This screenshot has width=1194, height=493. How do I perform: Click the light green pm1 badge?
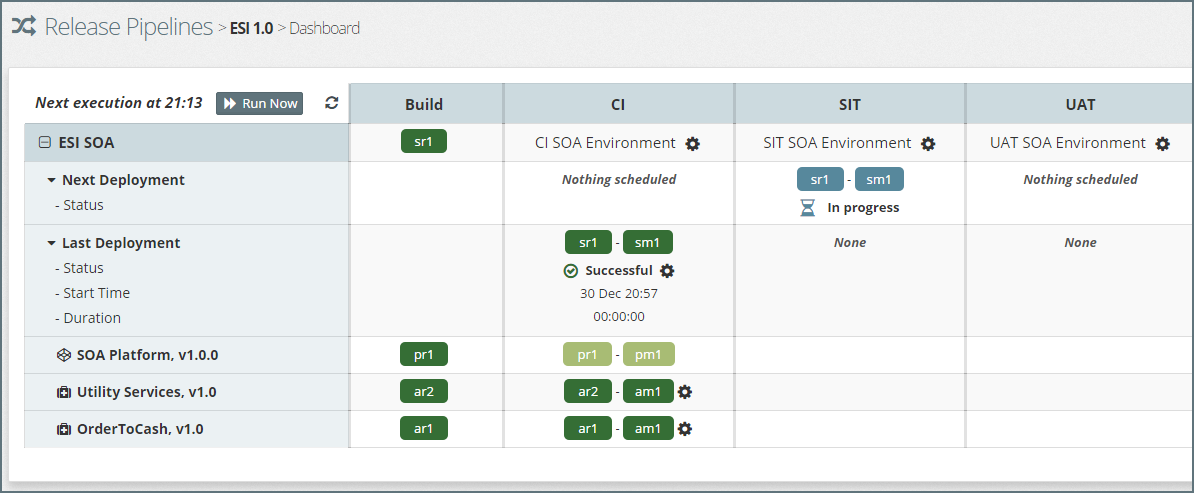649,354
